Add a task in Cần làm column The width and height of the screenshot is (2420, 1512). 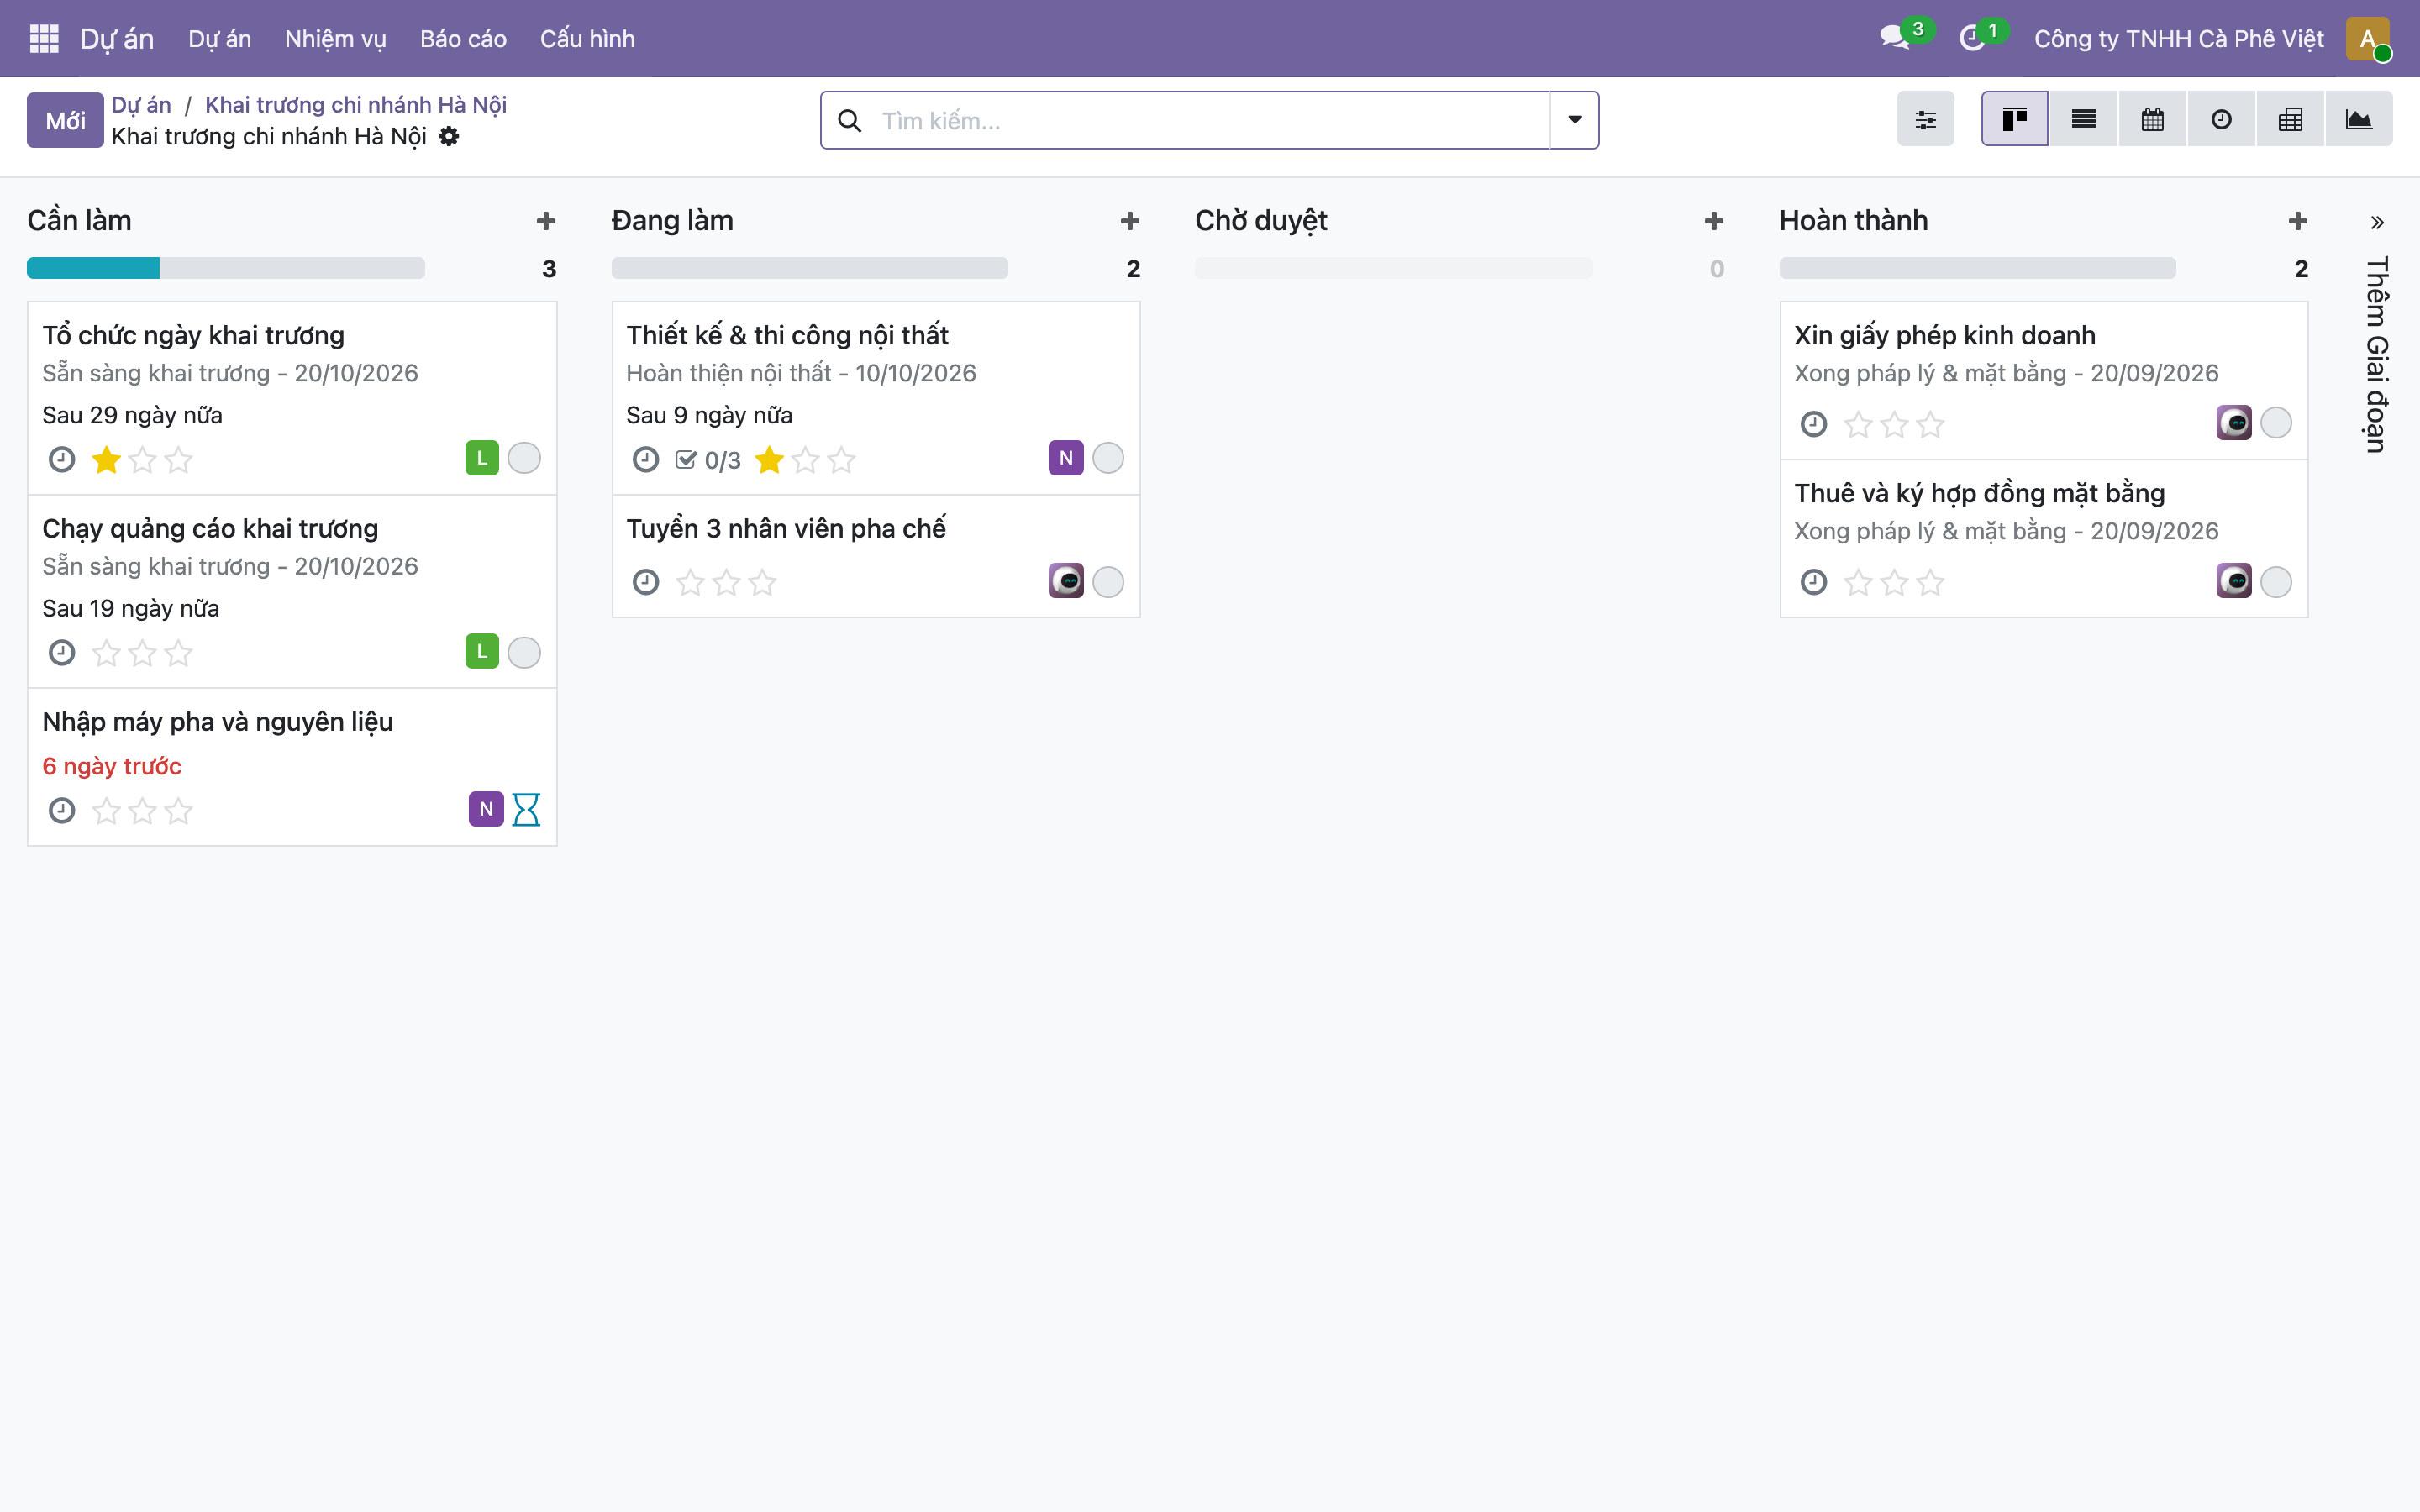[546, 221]
